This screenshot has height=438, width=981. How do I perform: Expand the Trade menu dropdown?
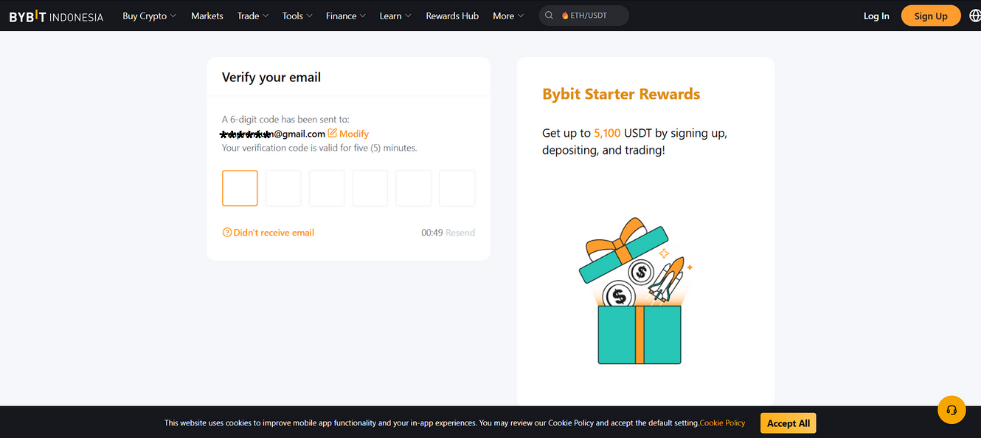pyautogui.click(x=253, y=16)
